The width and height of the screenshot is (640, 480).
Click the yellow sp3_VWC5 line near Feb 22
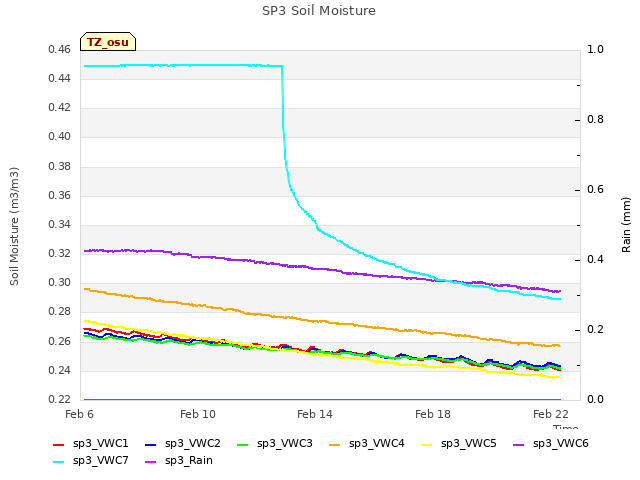coord(551,376)
